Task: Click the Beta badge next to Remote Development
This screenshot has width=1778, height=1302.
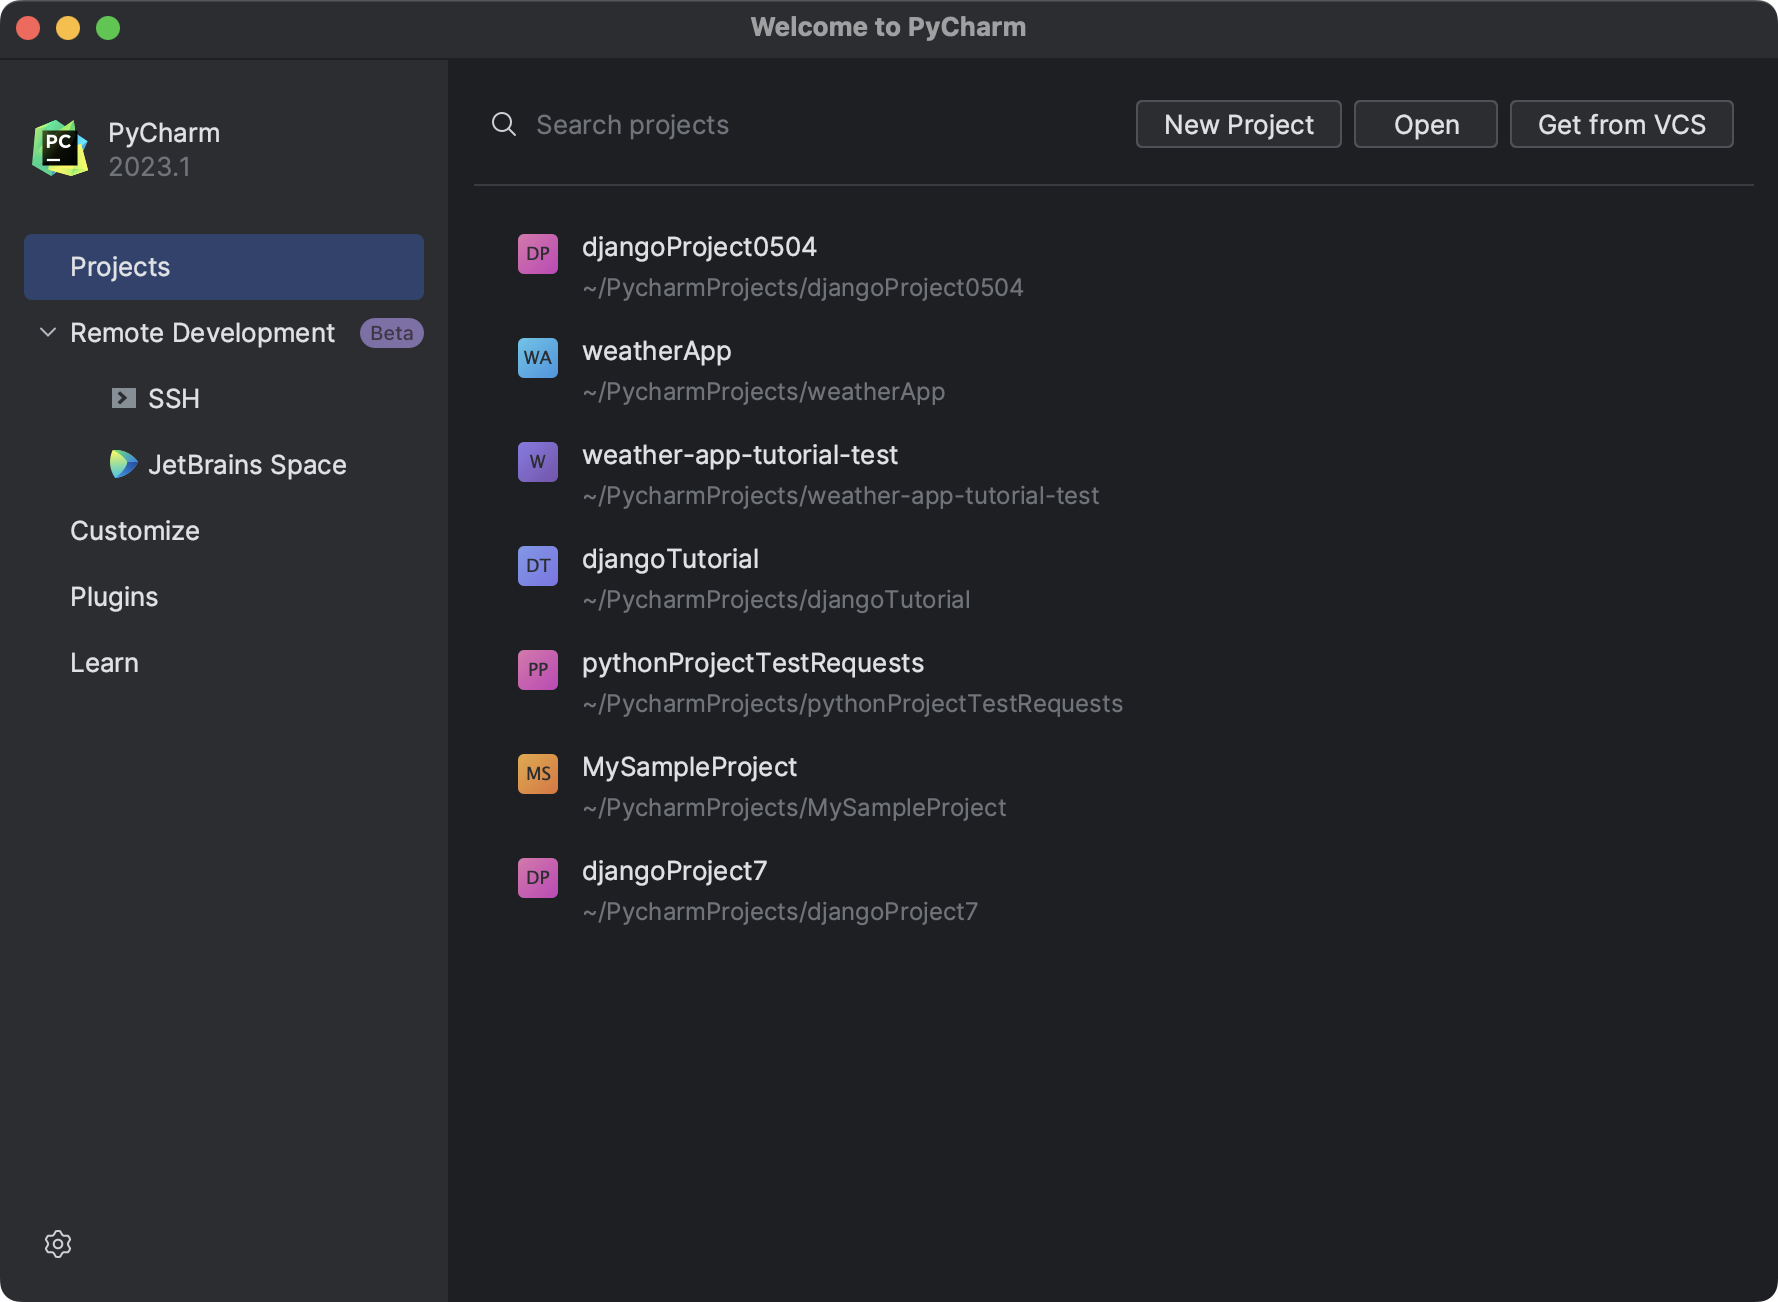Action: 391,332
